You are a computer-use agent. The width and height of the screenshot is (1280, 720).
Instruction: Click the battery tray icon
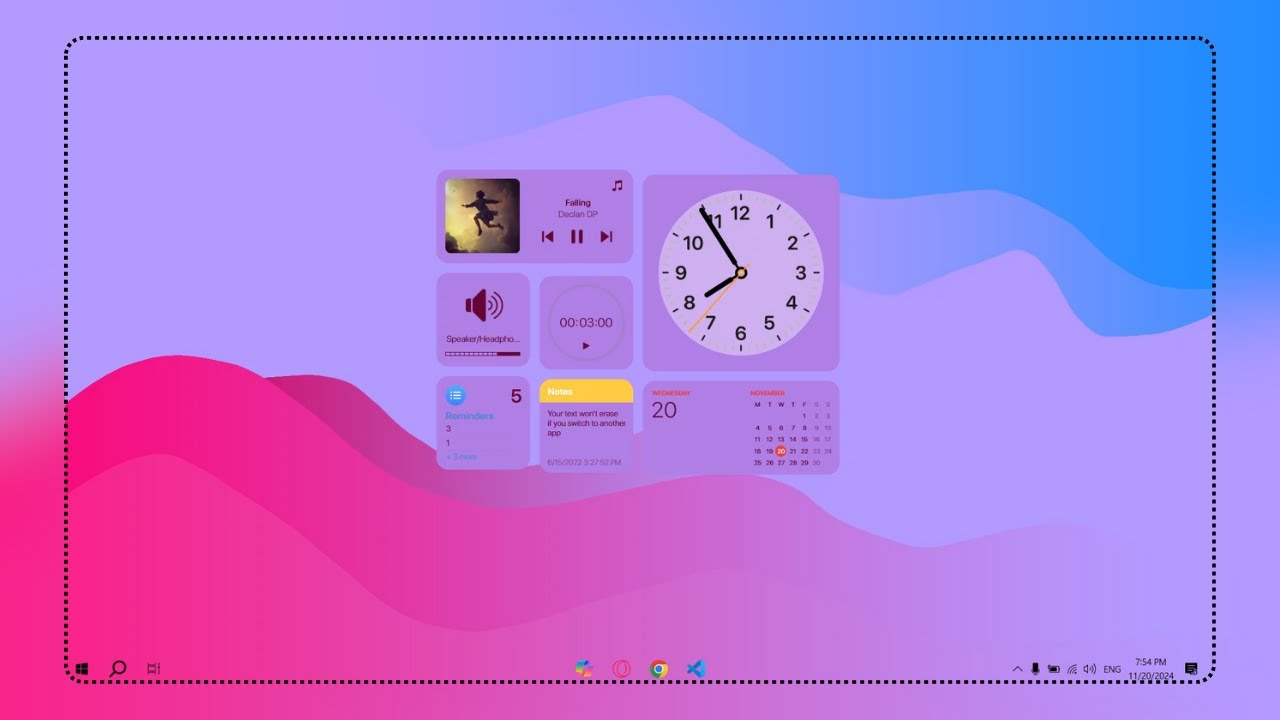tap(1053, 668)
